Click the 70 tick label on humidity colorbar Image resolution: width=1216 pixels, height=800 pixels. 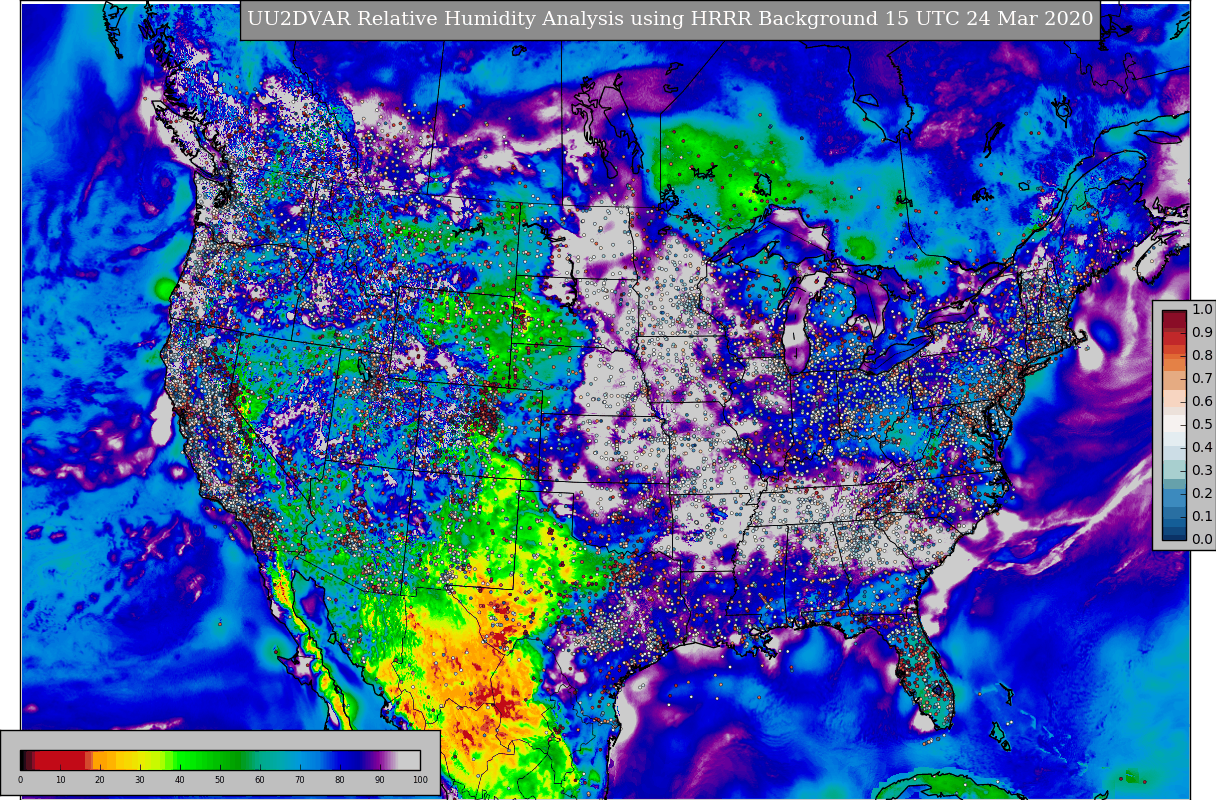300,780
